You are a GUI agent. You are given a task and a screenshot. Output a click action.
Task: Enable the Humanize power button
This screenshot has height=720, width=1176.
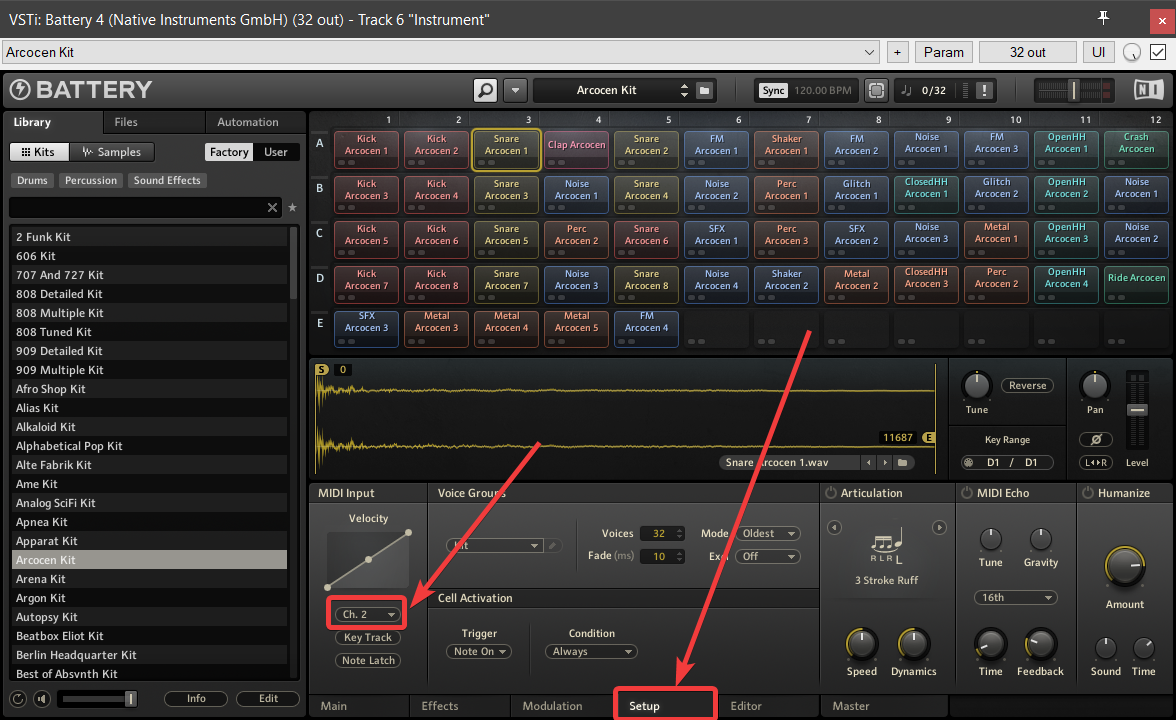(1088, 493)
